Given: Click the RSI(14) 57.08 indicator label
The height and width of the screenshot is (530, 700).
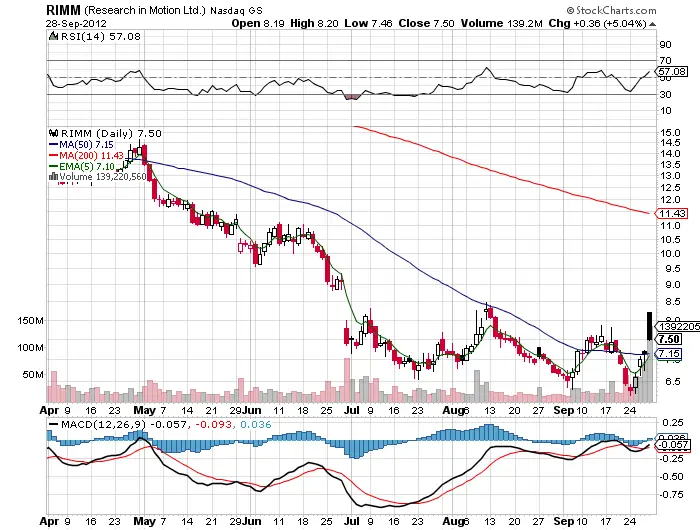Looking at the screenshot, I should tap(100, 36).
